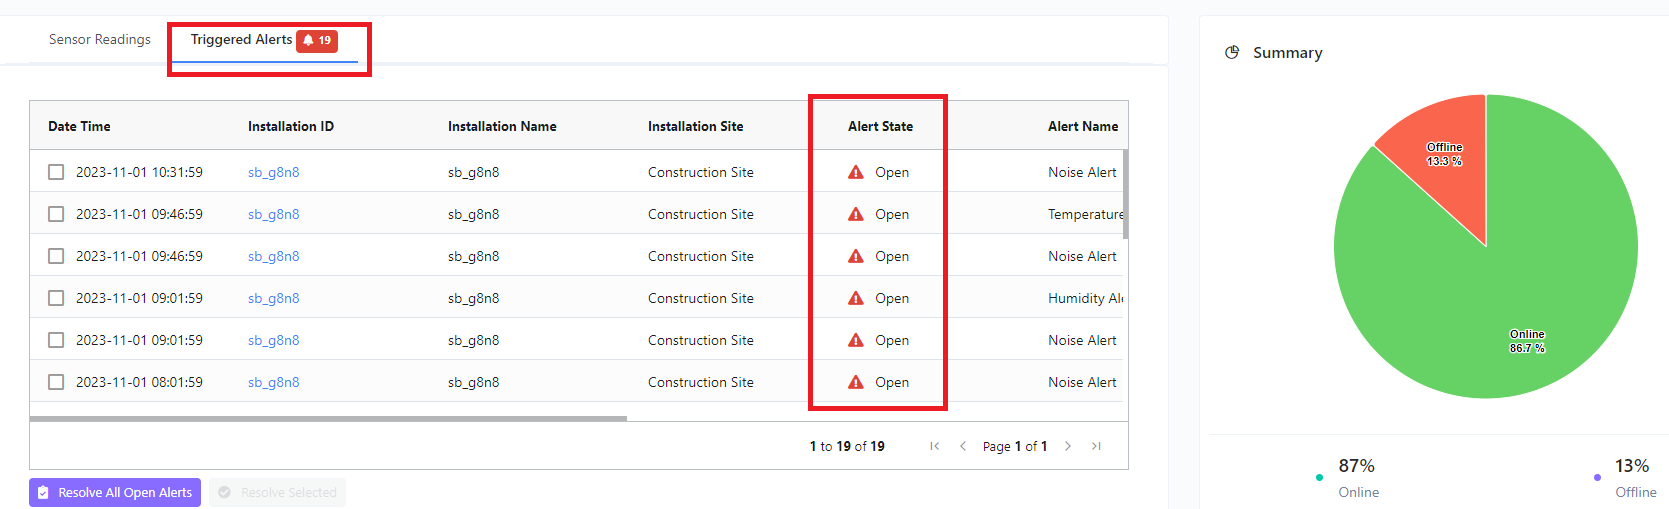Click the Summary pie chart icon
This screenshot has height=509, width=1669.
pos(1232,52)
